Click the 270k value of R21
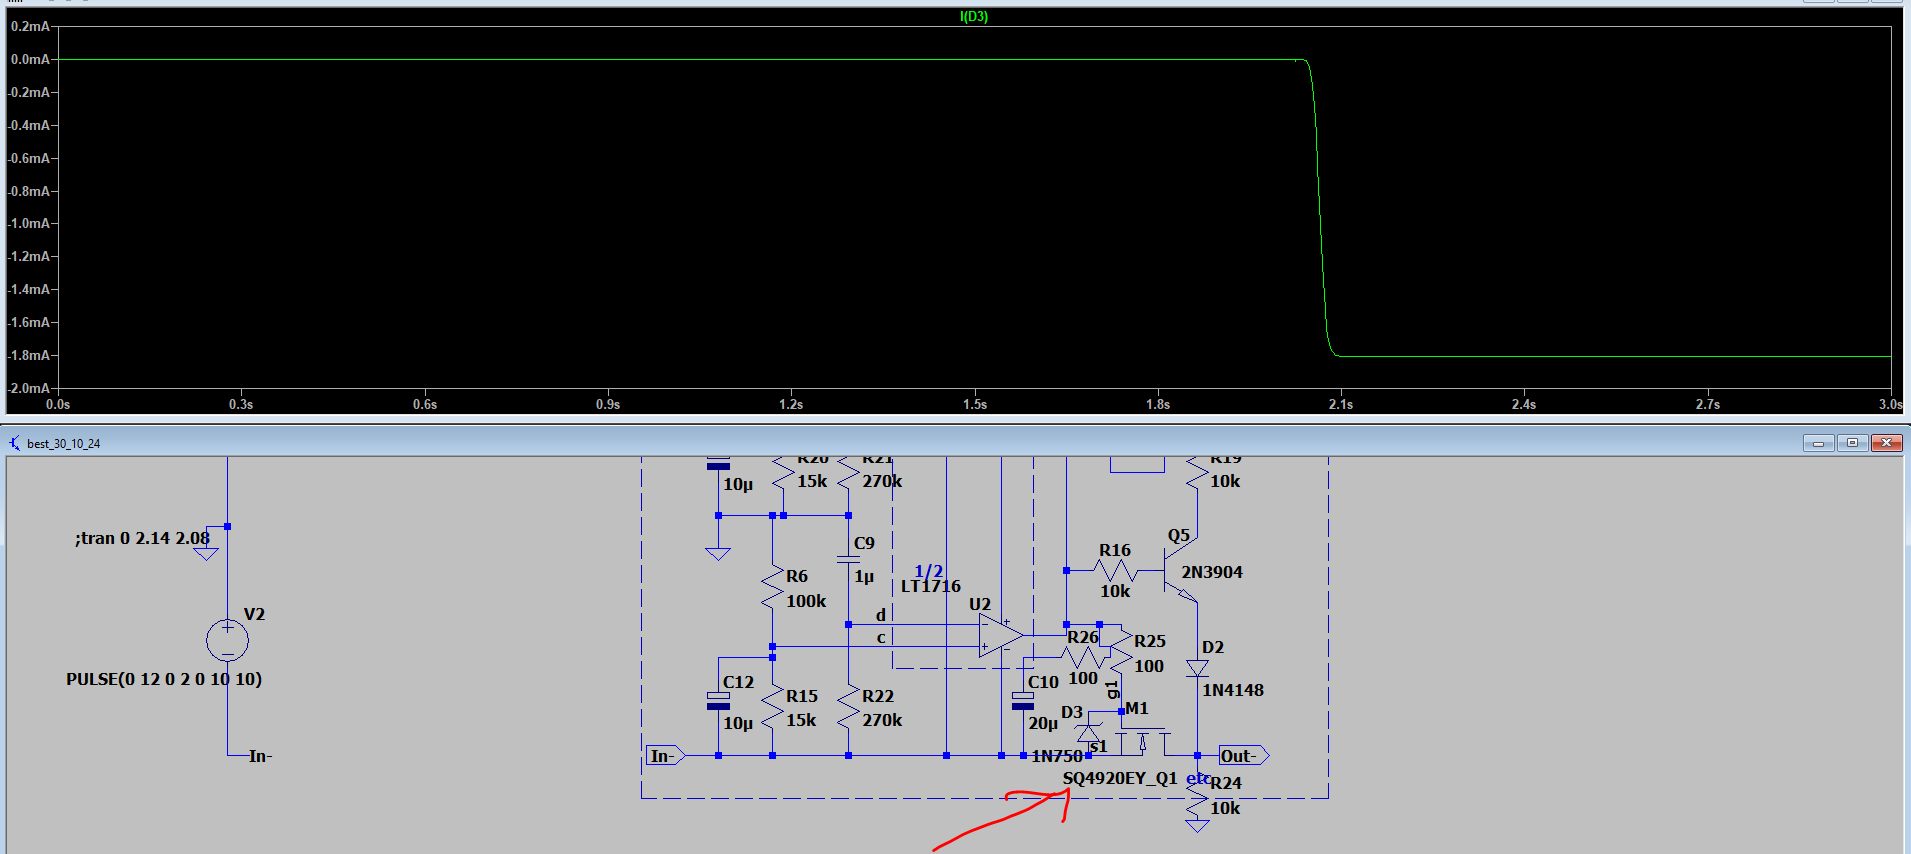Screen dimensions: 1911x854 click(882, 481)
